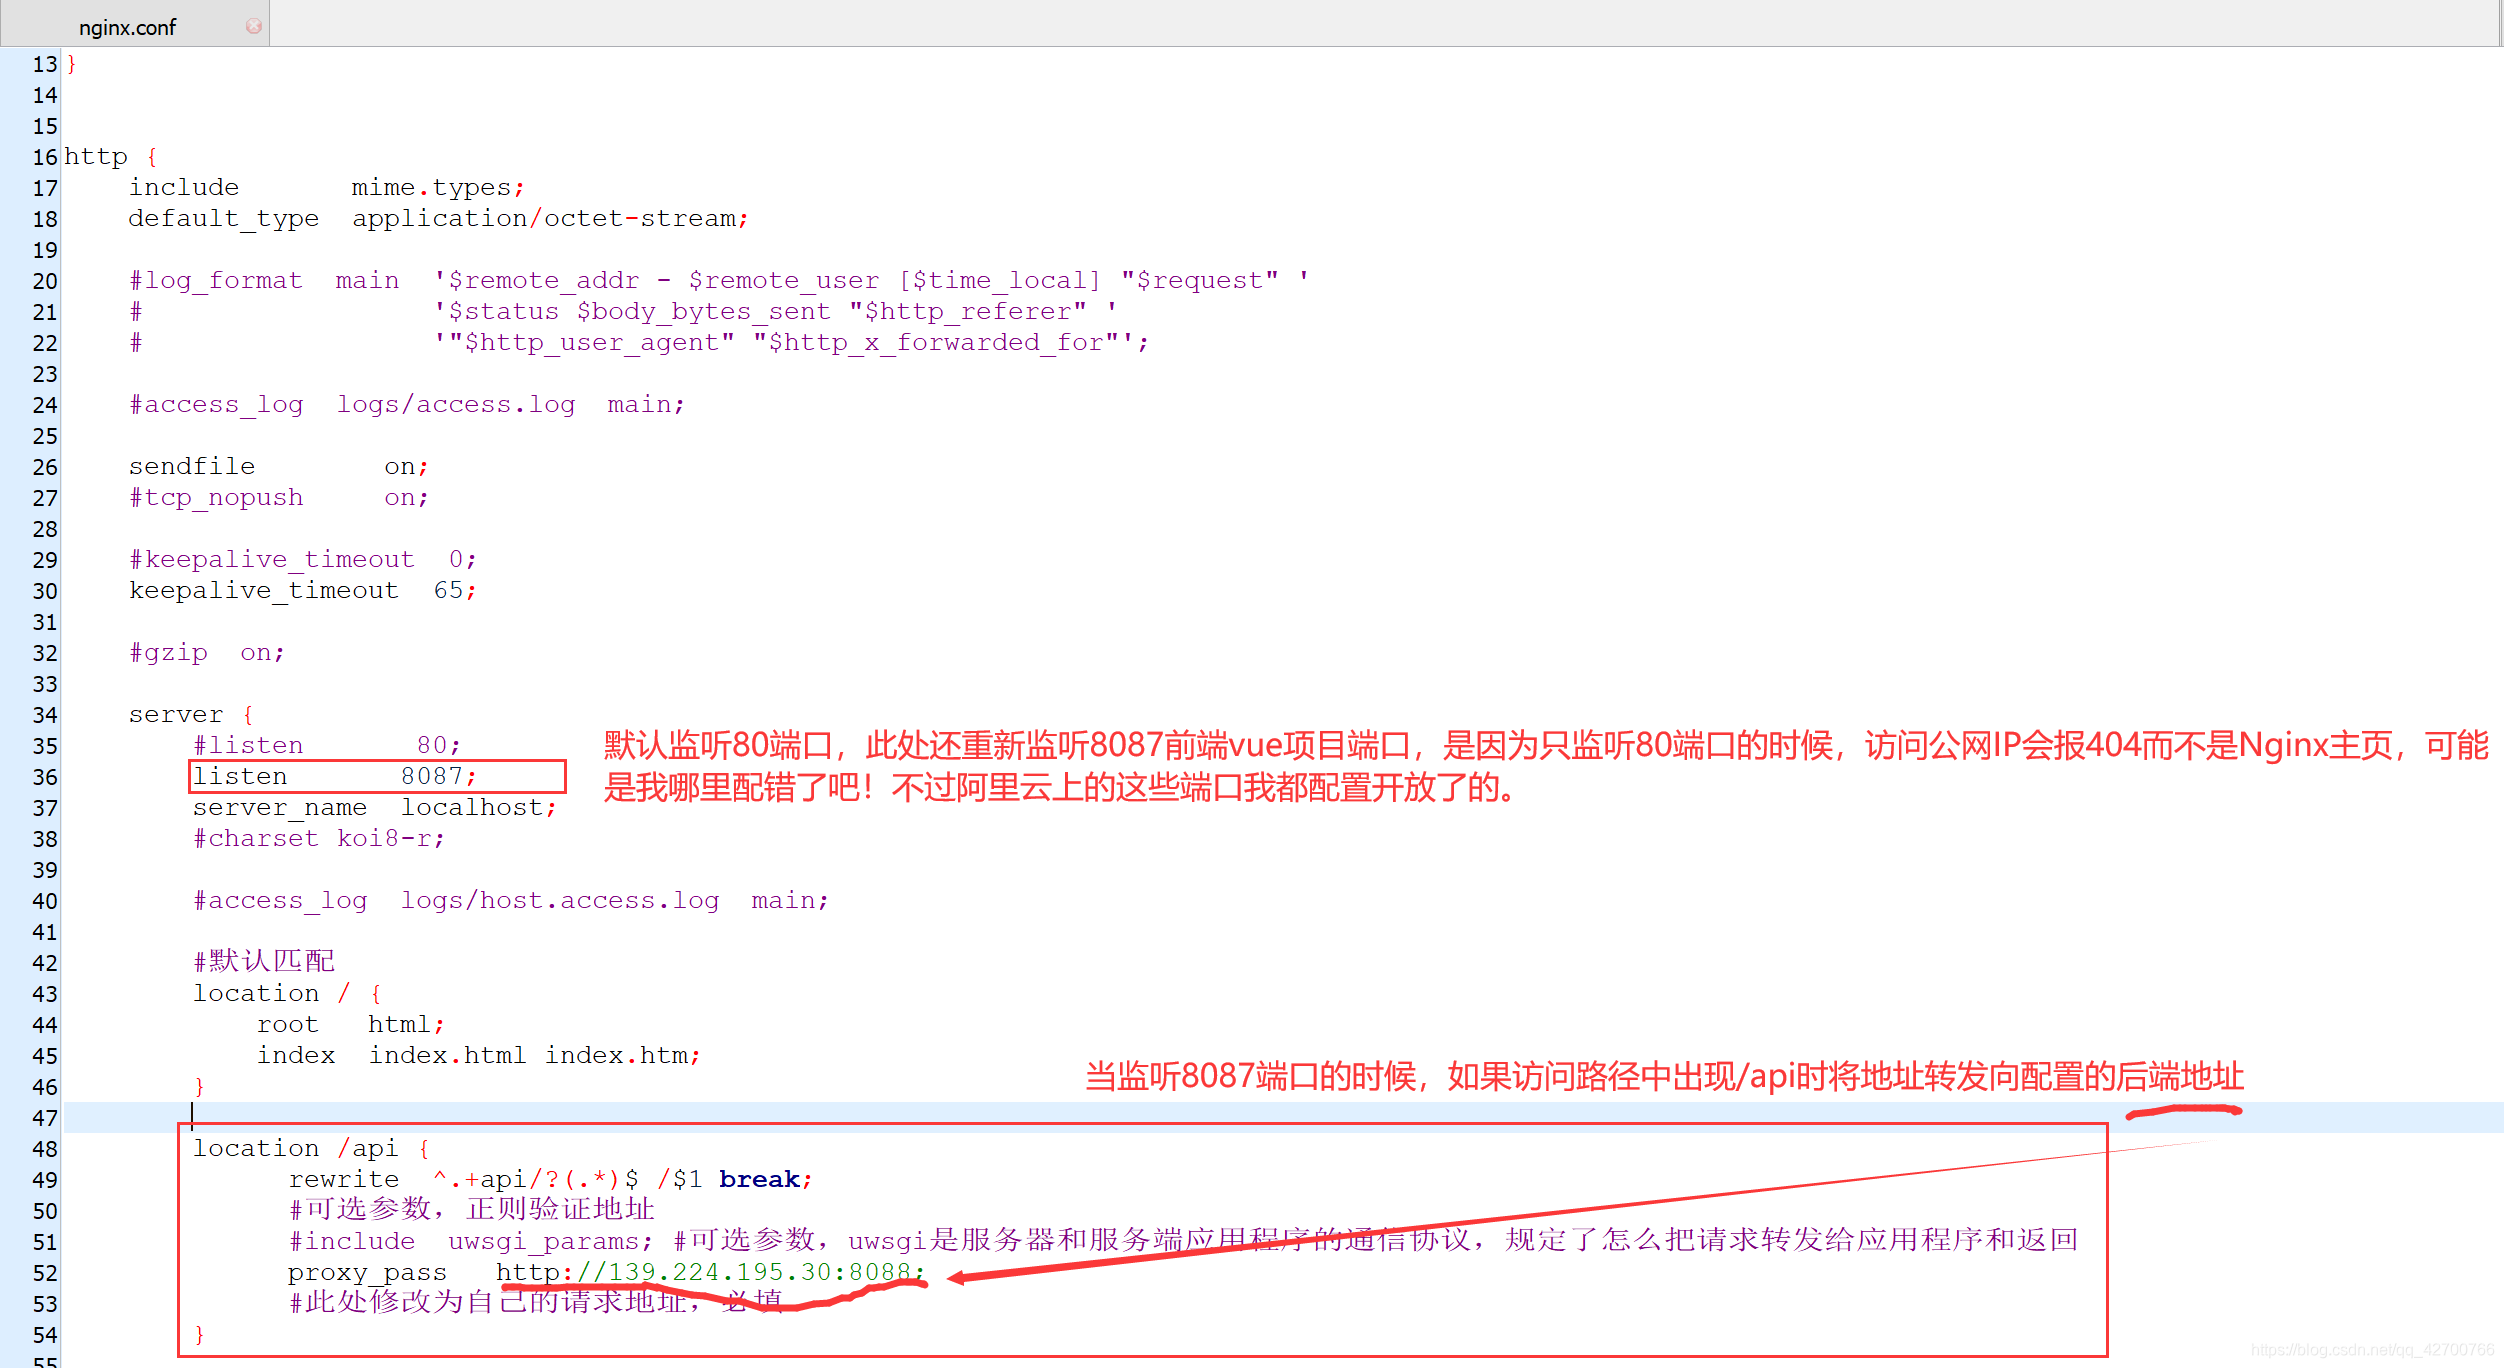Click 'root html;' directive
2504x1368 pixels.
350,1024
